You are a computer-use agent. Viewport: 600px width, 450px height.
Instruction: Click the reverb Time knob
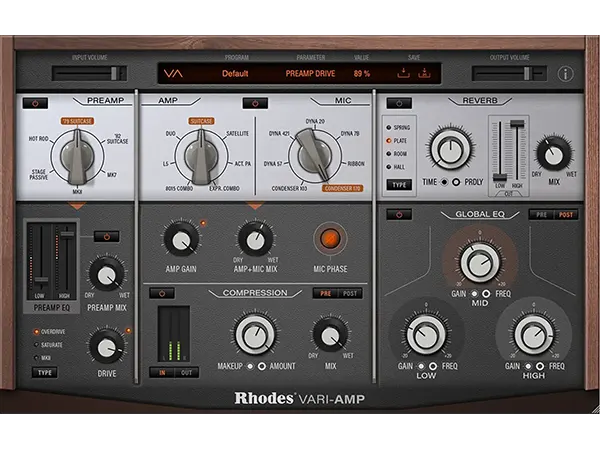coord(450,149)
